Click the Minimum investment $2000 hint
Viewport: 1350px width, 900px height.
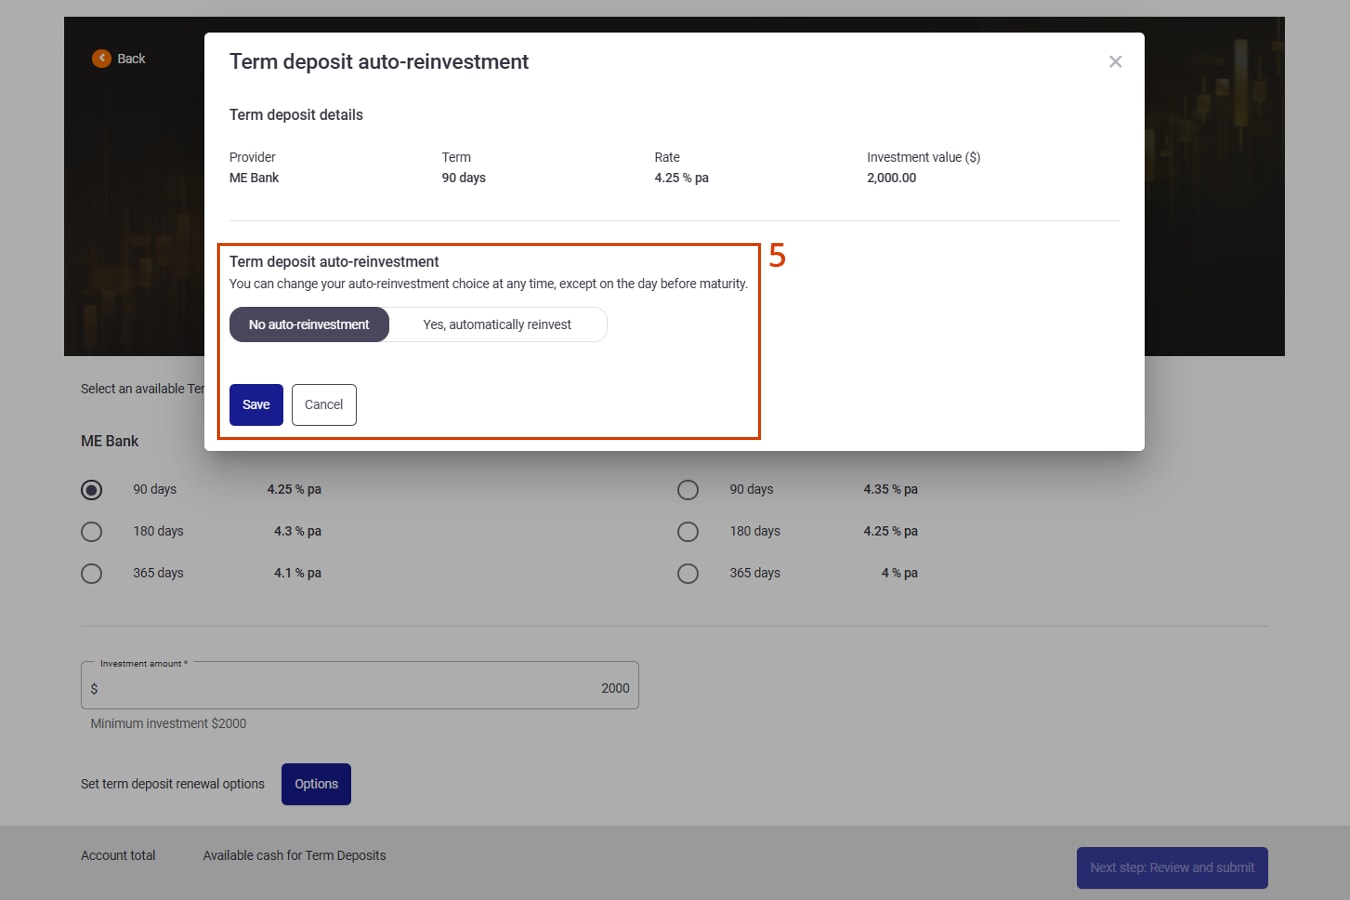pos(168,724)
